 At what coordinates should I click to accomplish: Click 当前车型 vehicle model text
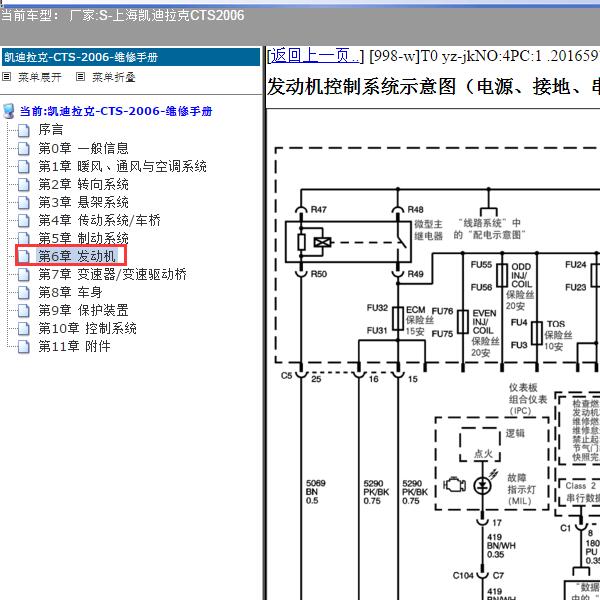122,16
